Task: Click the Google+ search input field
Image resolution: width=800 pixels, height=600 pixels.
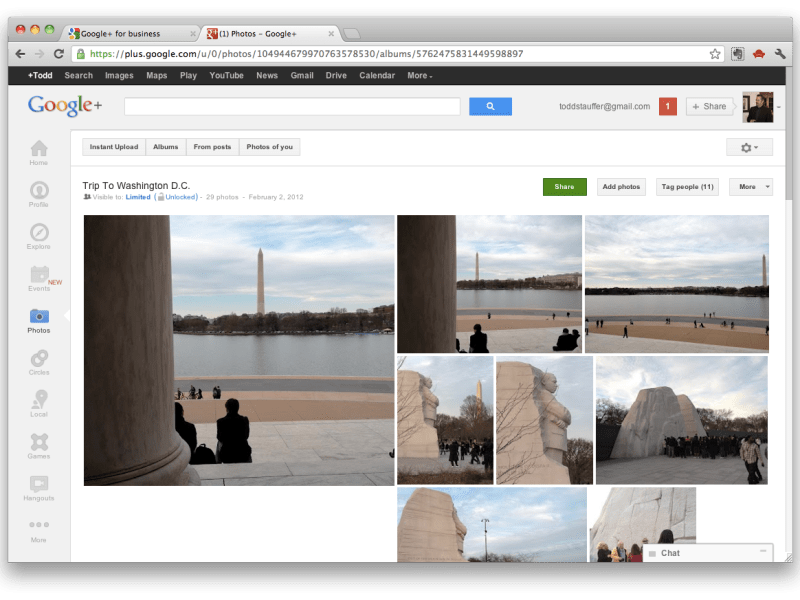Action: (x=292, y=106)
